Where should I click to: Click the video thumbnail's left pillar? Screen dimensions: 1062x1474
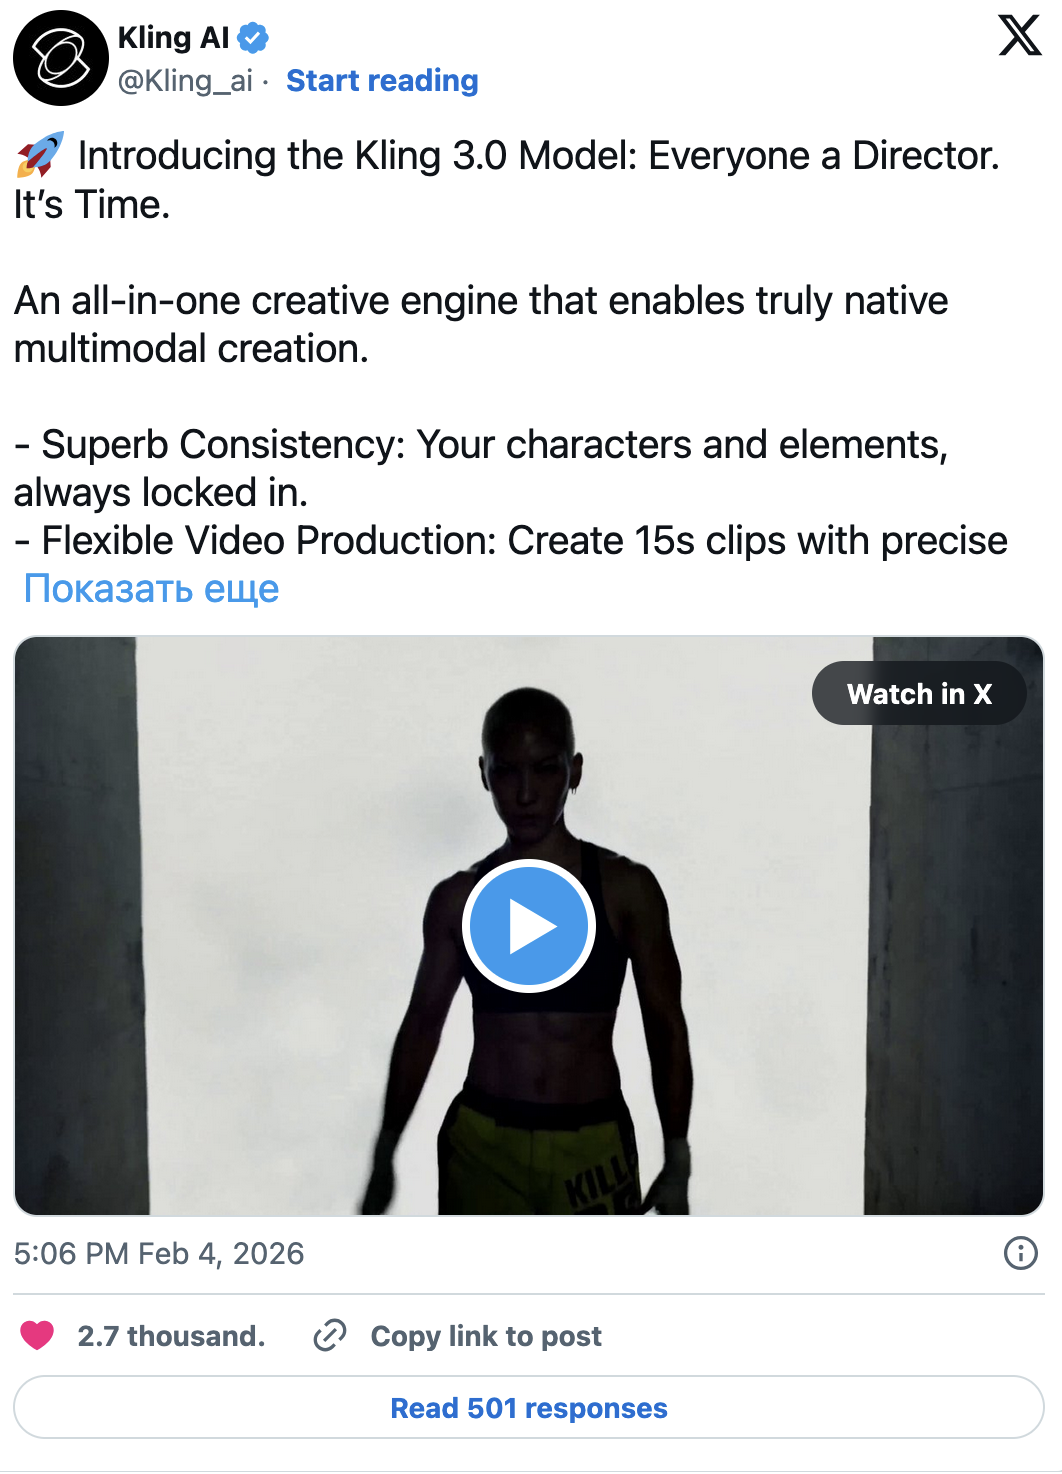75,925
